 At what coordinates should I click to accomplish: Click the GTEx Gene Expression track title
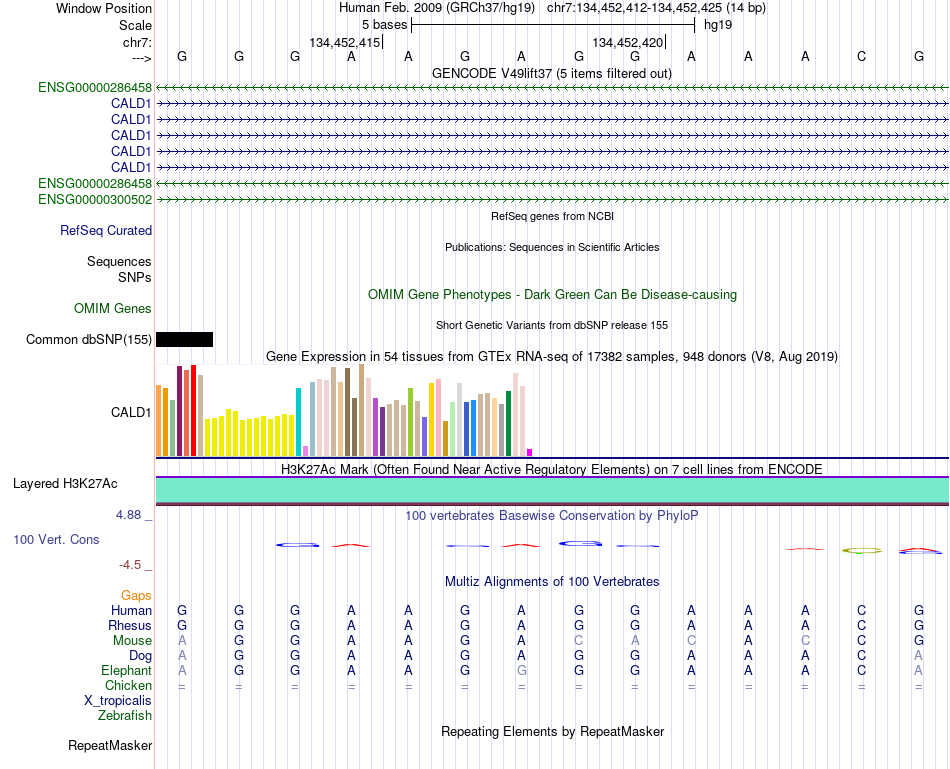click(552, 356)
